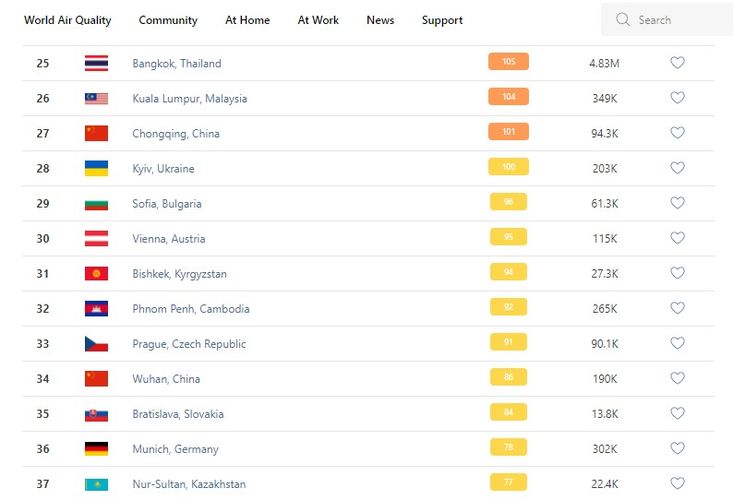This screenshot has width=733, height=500.
Task: Open Sofia, Bulgaria city link
Action: (x=167, y=204)
